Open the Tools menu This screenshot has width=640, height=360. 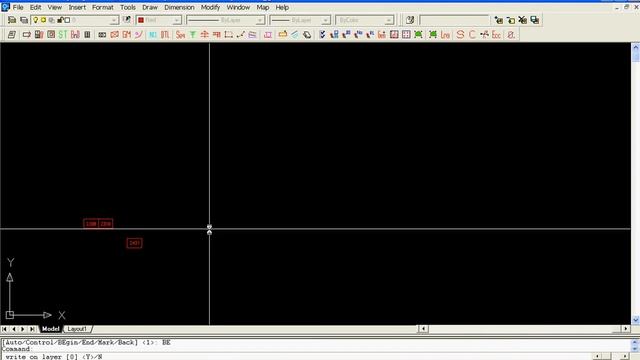click(x=128, y=7)
